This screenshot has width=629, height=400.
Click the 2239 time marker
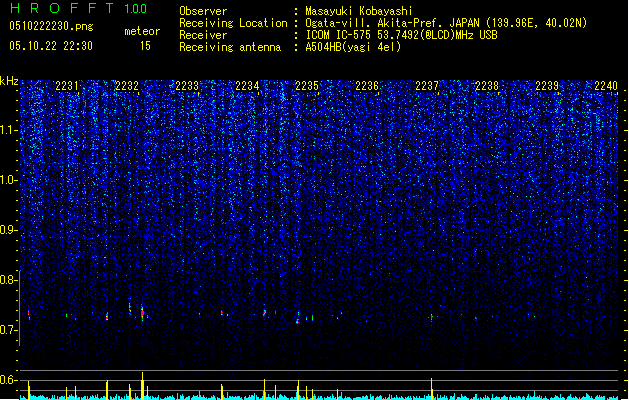point(547,86)
